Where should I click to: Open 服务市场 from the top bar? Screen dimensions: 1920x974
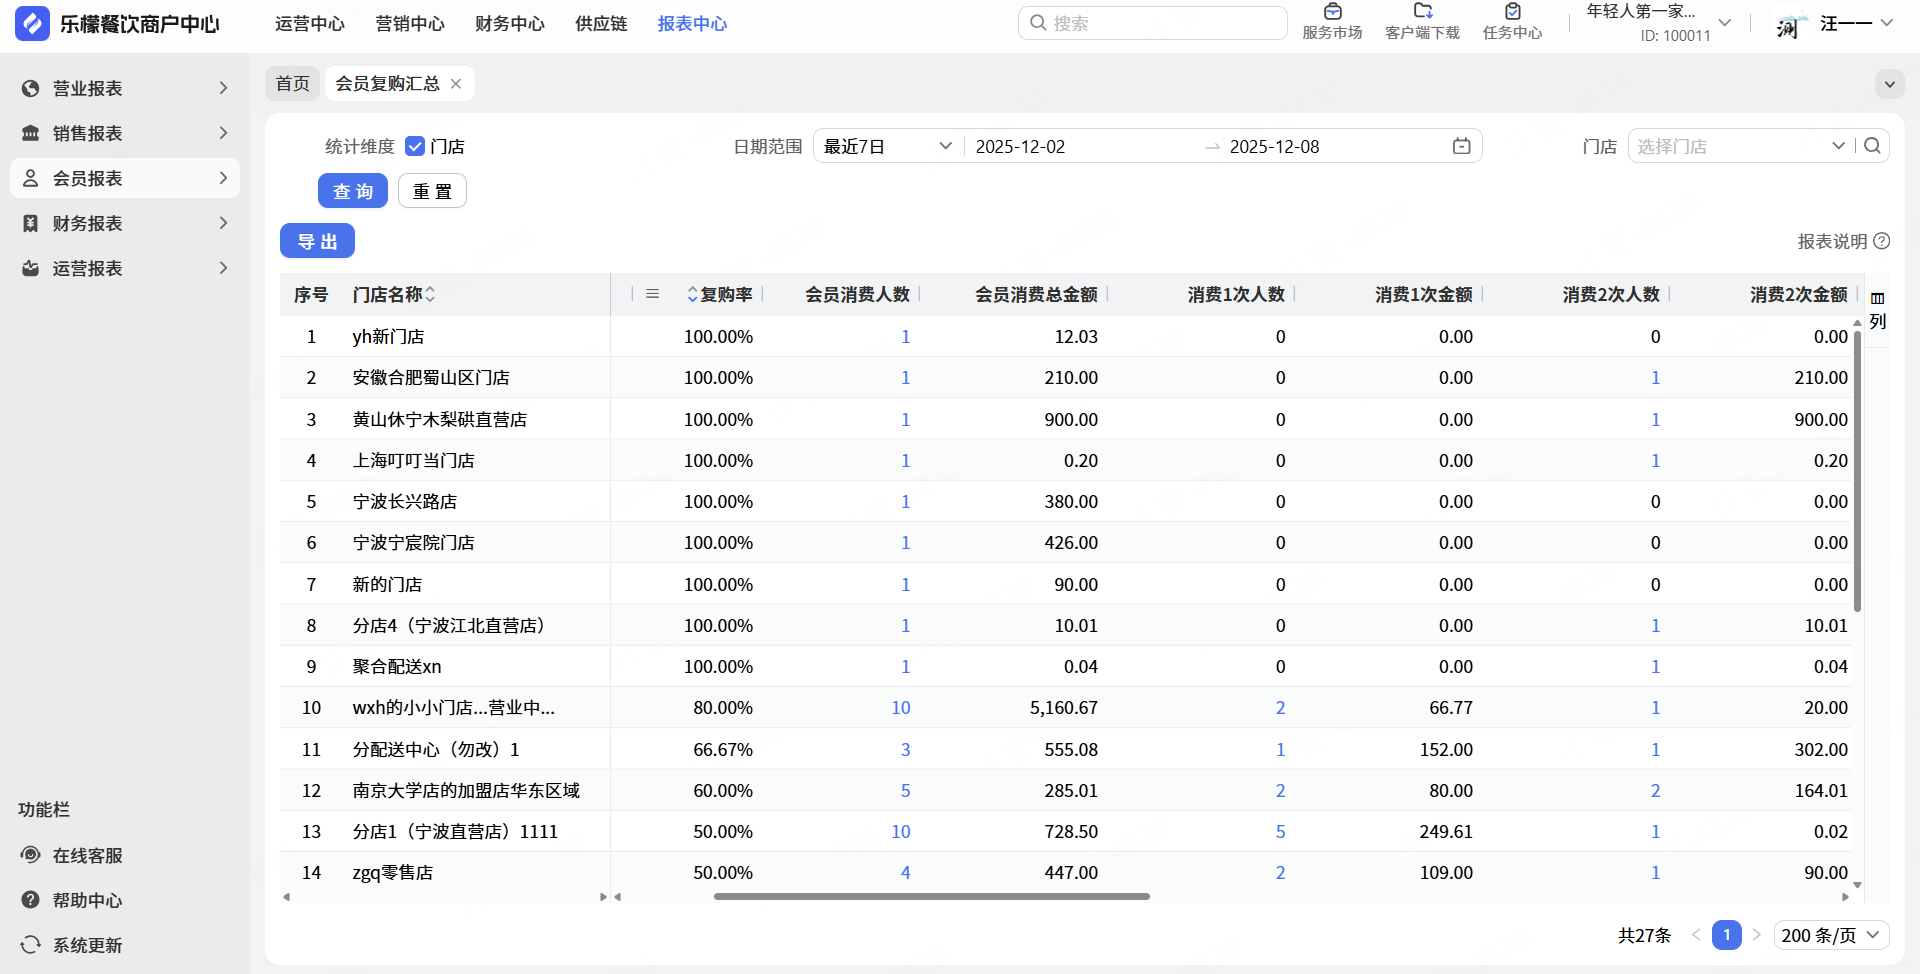click(x=1332, y=22)
